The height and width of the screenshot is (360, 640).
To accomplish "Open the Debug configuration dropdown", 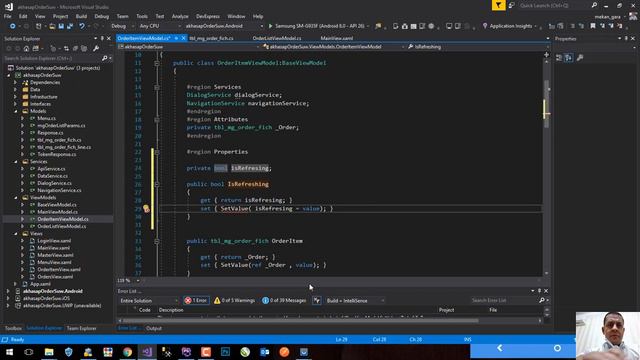I will pos(122,26).
